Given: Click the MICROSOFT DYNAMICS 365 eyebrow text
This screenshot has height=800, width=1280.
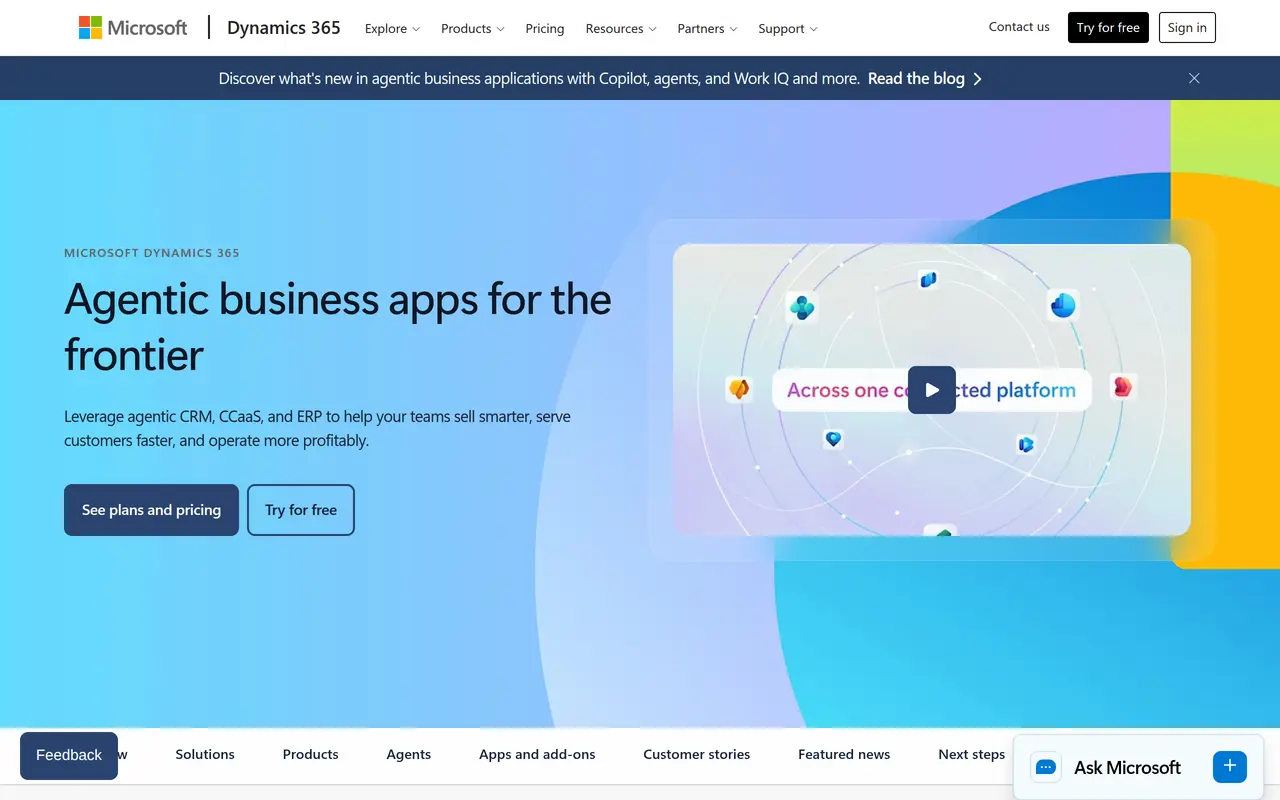Looking at the screenshot, I should click(152, 253).
